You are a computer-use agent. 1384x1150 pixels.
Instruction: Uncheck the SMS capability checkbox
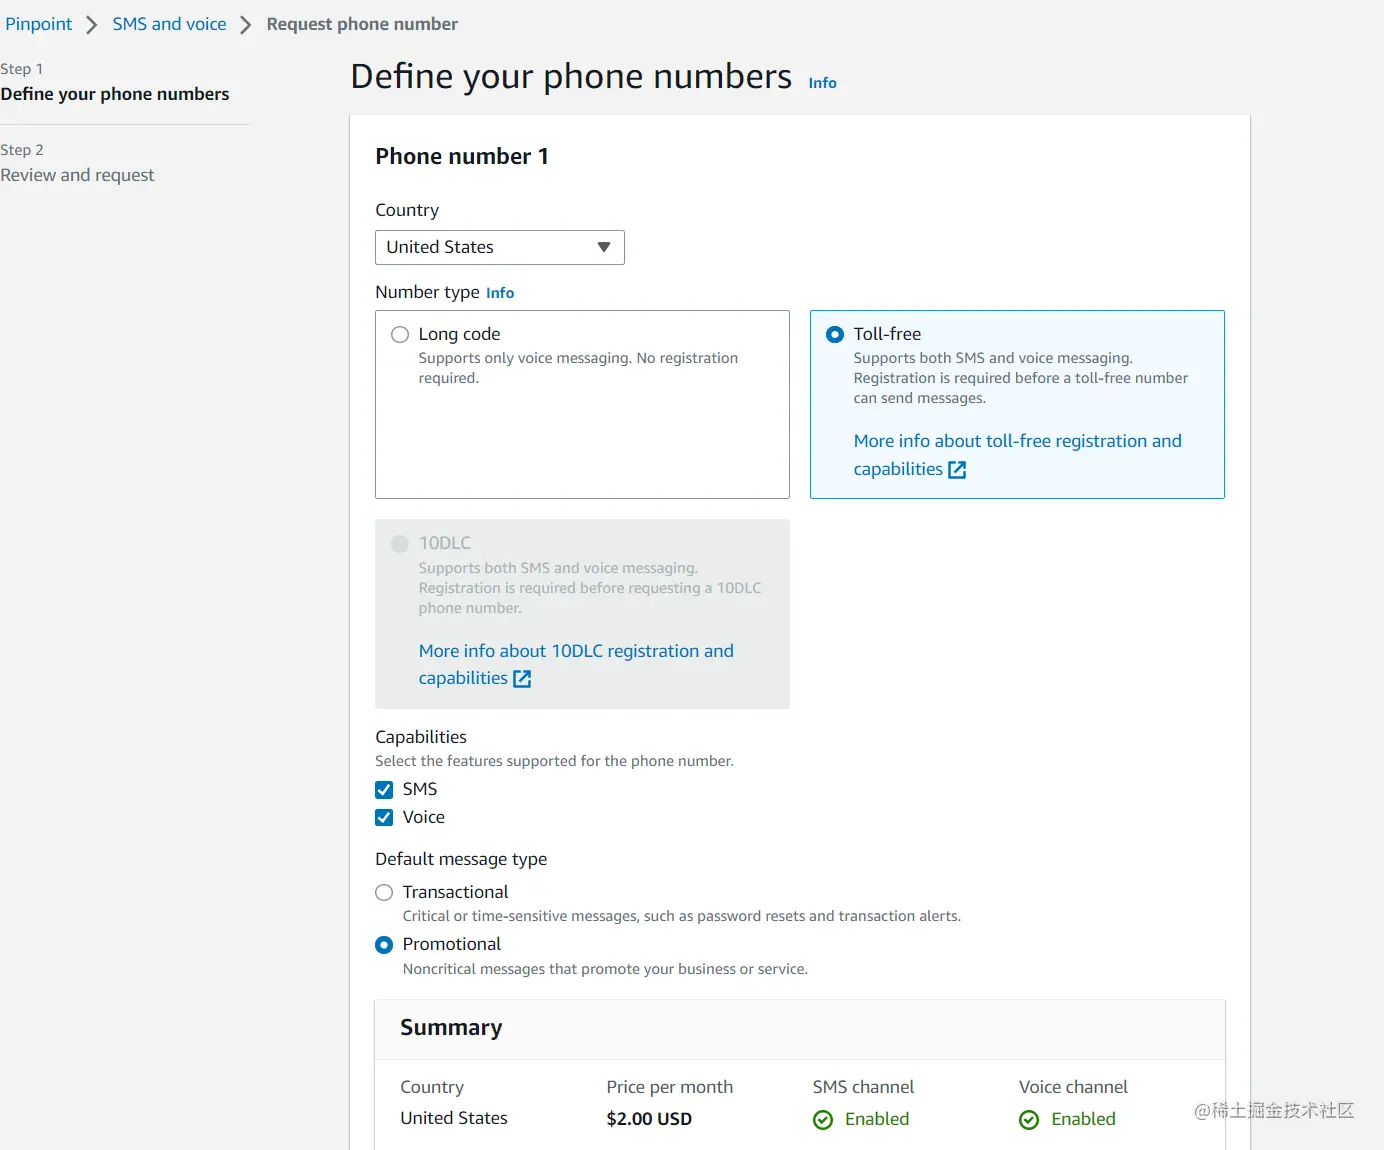pos(383,789)
